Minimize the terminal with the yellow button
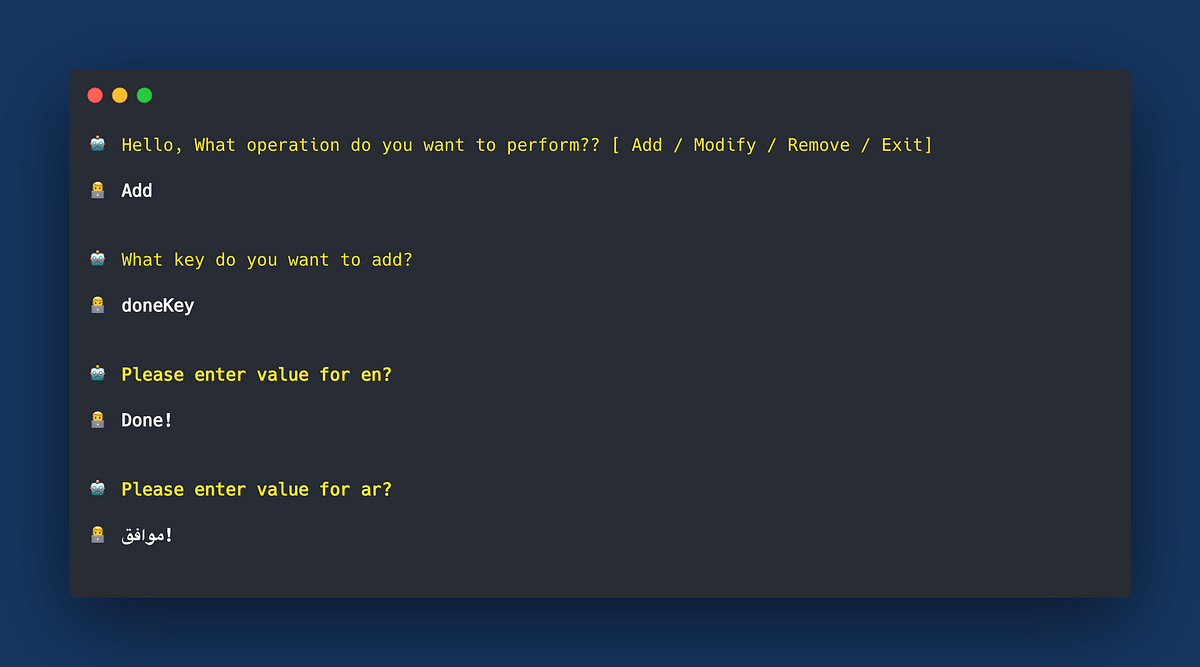 click(x=119, y=94)
